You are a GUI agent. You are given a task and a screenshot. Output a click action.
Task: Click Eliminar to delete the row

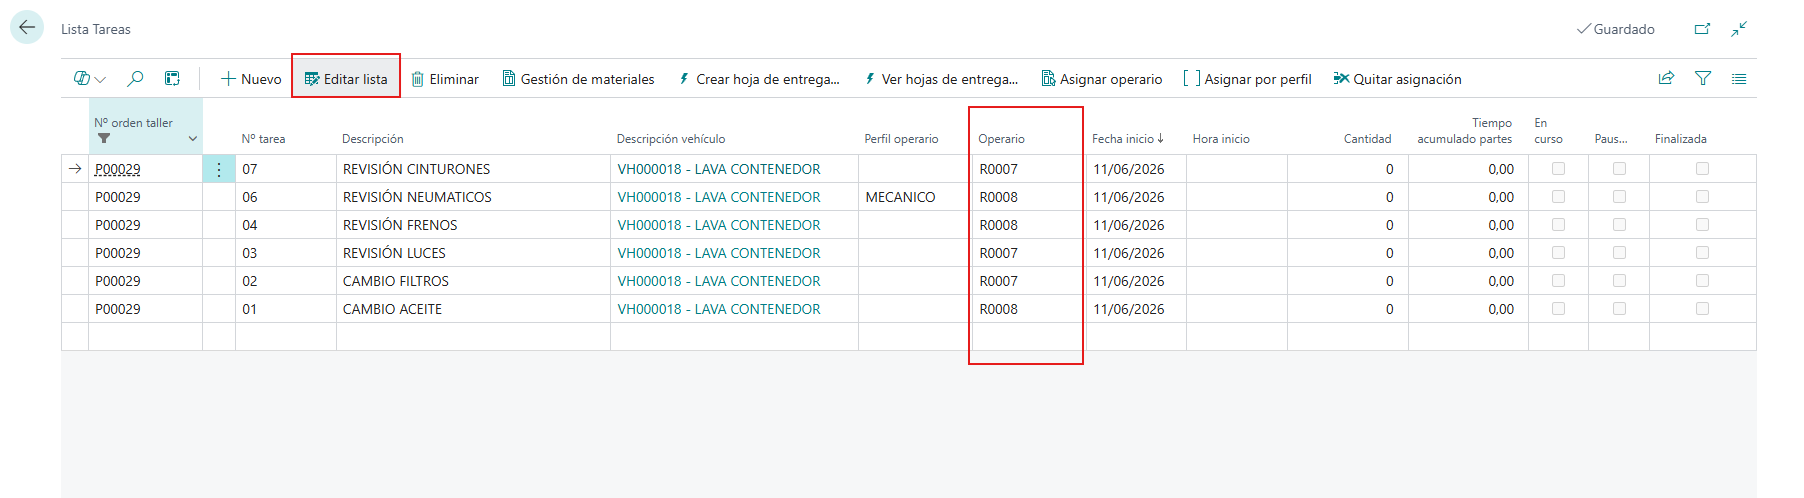pyautogui.click(x=445, y=79)
